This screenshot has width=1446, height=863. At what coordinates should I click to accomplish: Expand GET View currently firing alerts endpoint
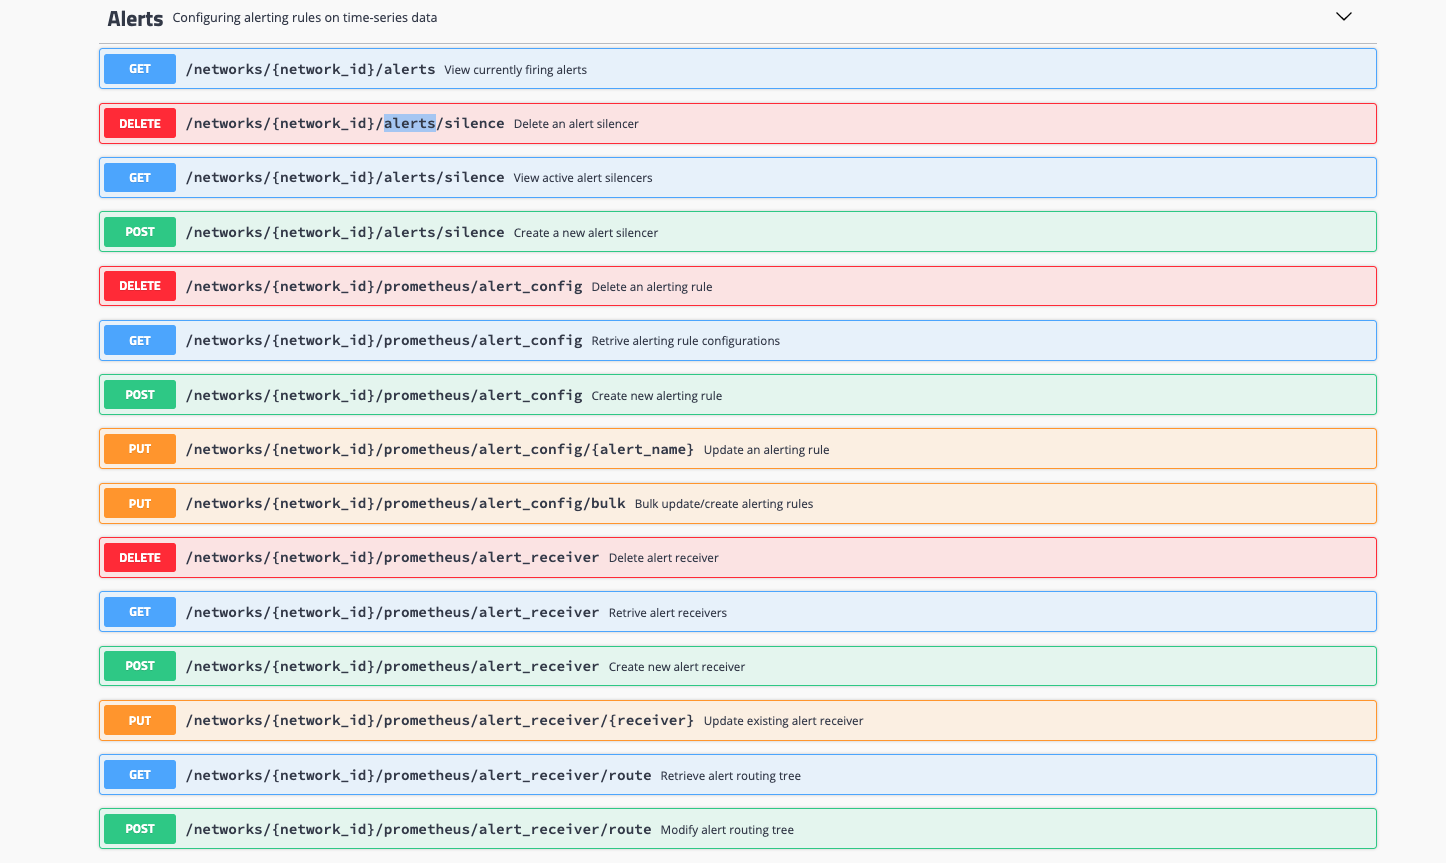tap(515, 70)
